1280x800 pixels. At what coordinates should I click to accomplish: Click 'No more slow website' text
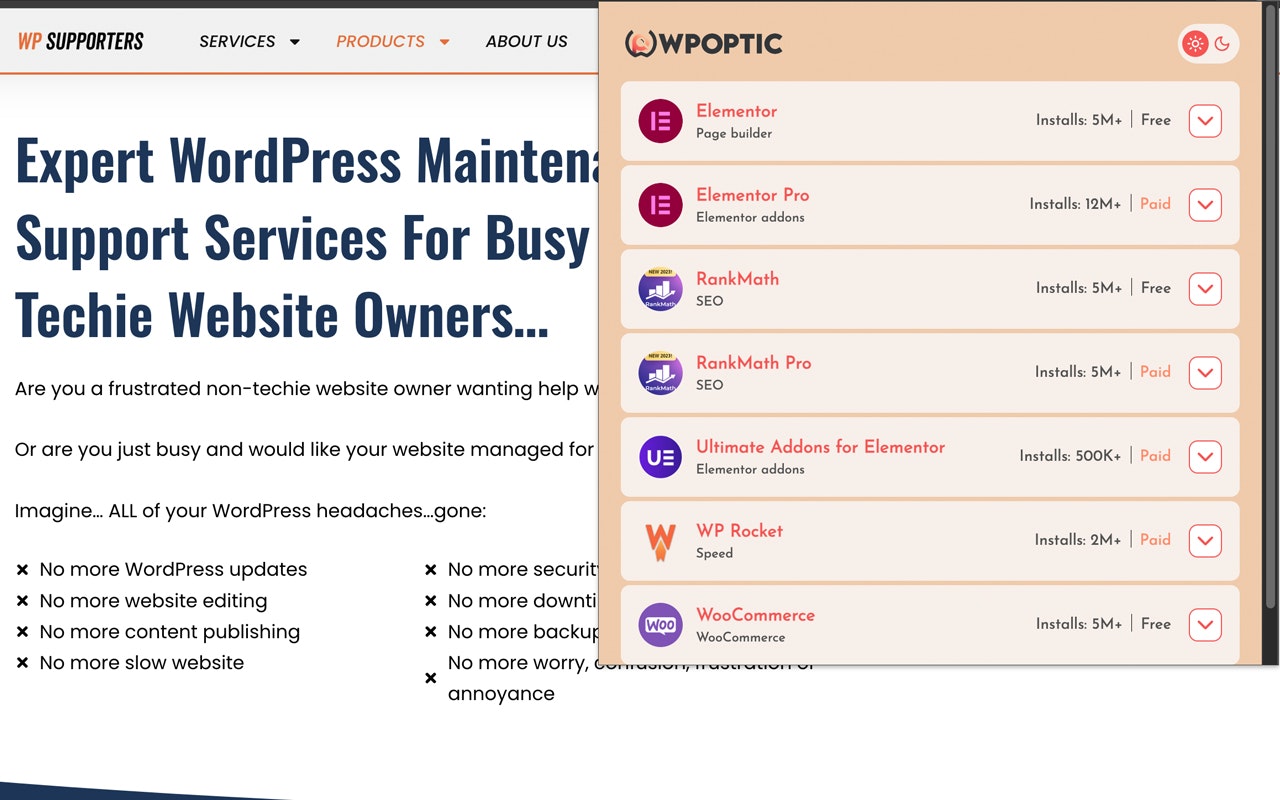coord(141,663)
